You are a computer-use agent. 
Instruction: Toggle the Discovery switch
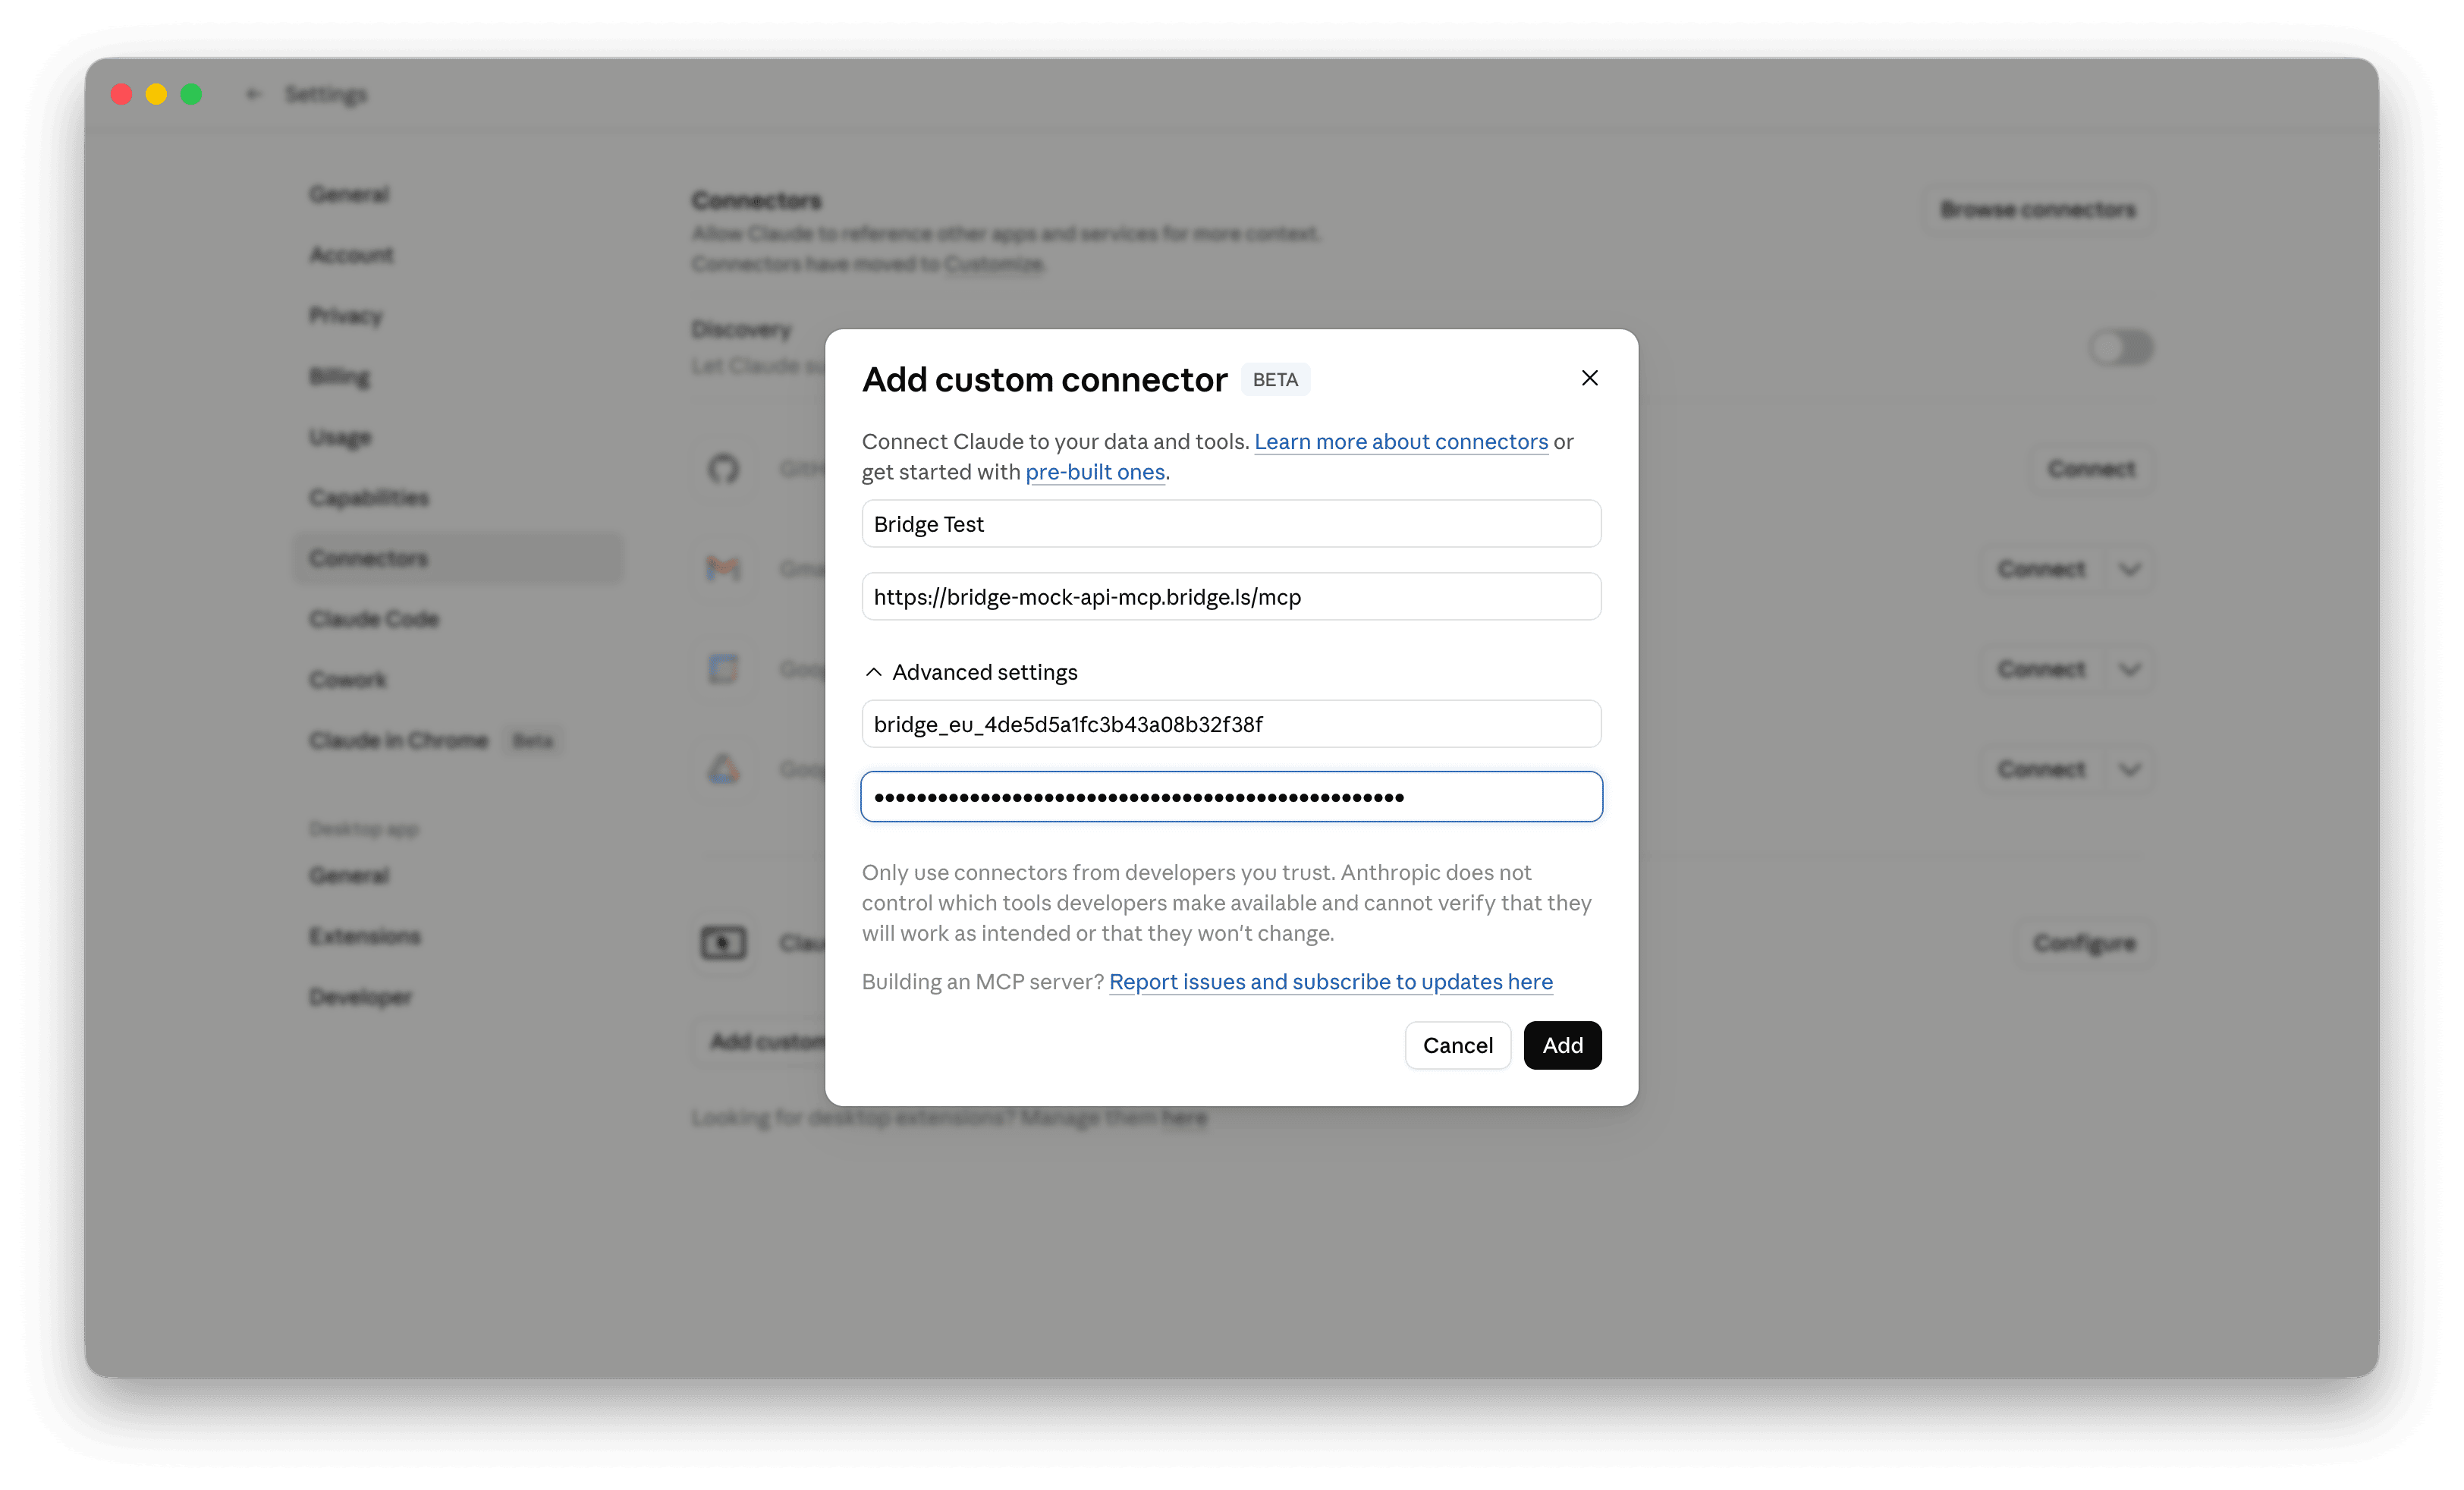[2120, 348]
